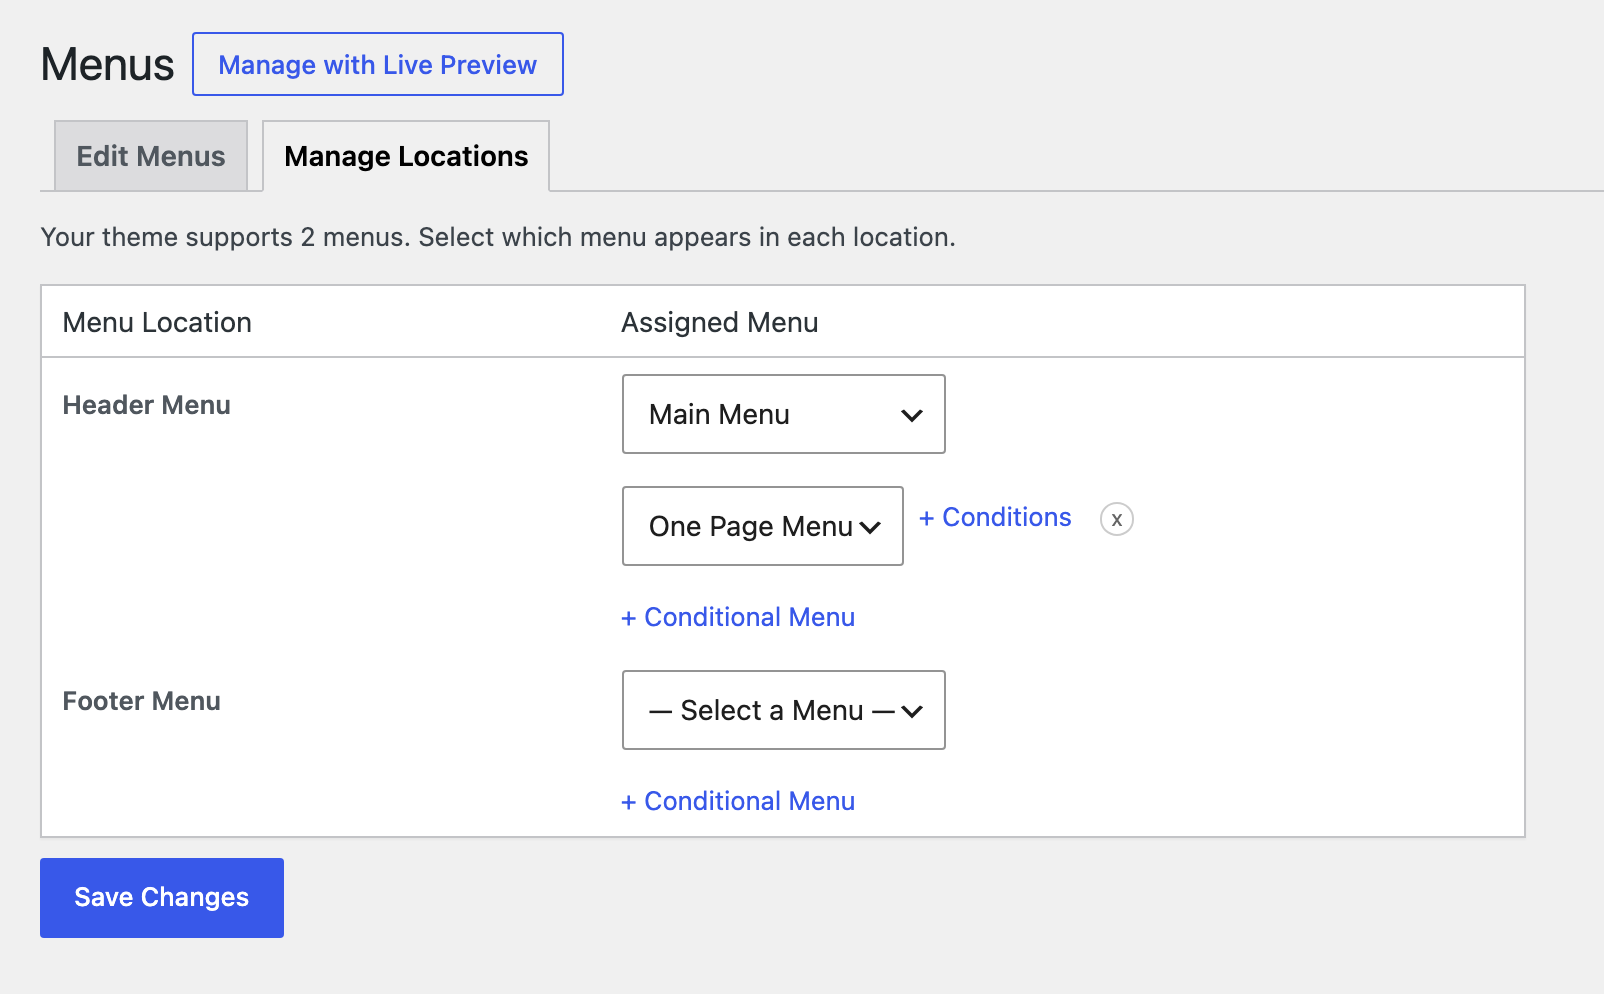
Task: Open the One Page Menu conditional dropdown
Action: 762,526
